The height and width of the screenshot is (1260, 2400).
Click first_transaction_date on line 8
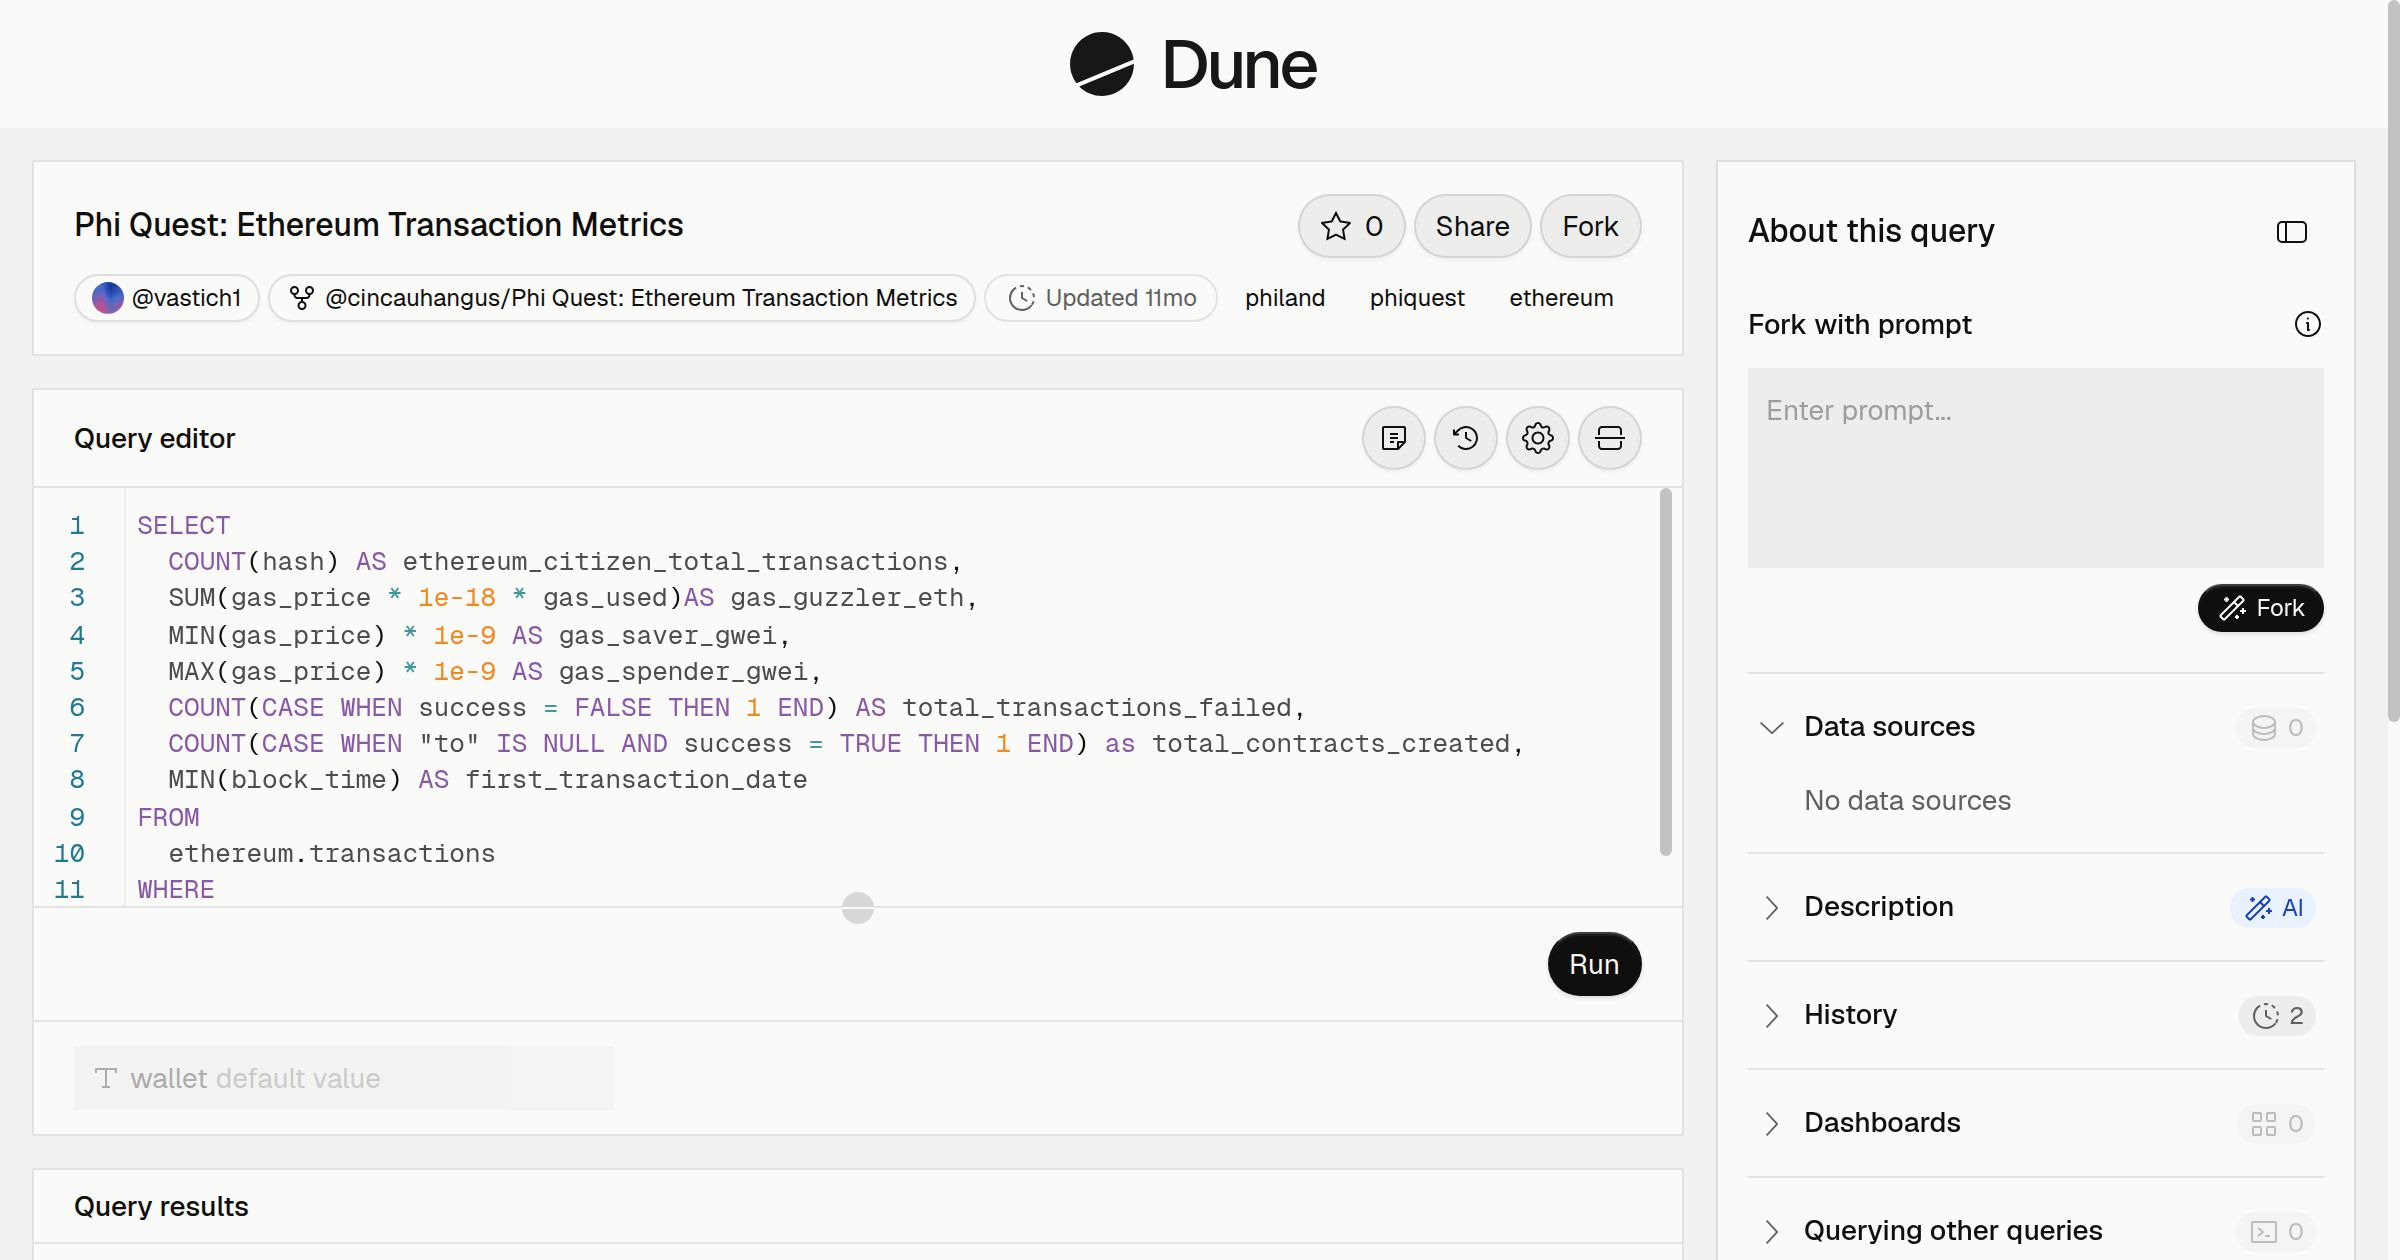click(636, 779)
